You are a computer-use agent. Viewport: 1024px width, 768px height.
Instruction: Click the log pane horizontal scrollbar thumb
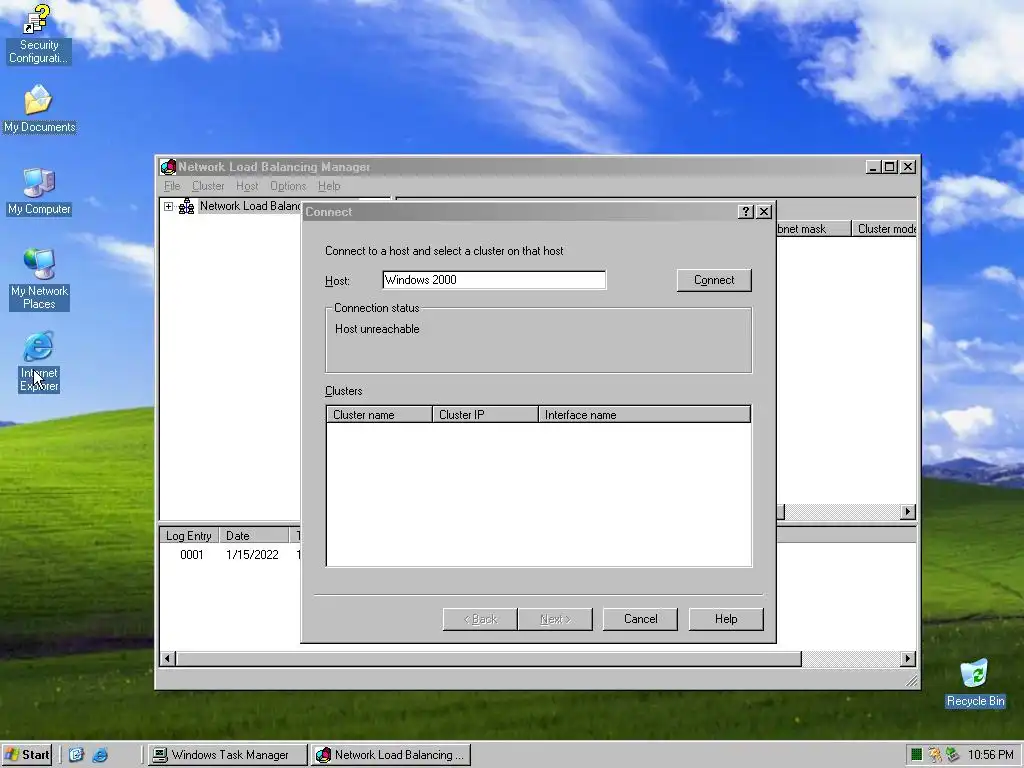coord(488,658)
